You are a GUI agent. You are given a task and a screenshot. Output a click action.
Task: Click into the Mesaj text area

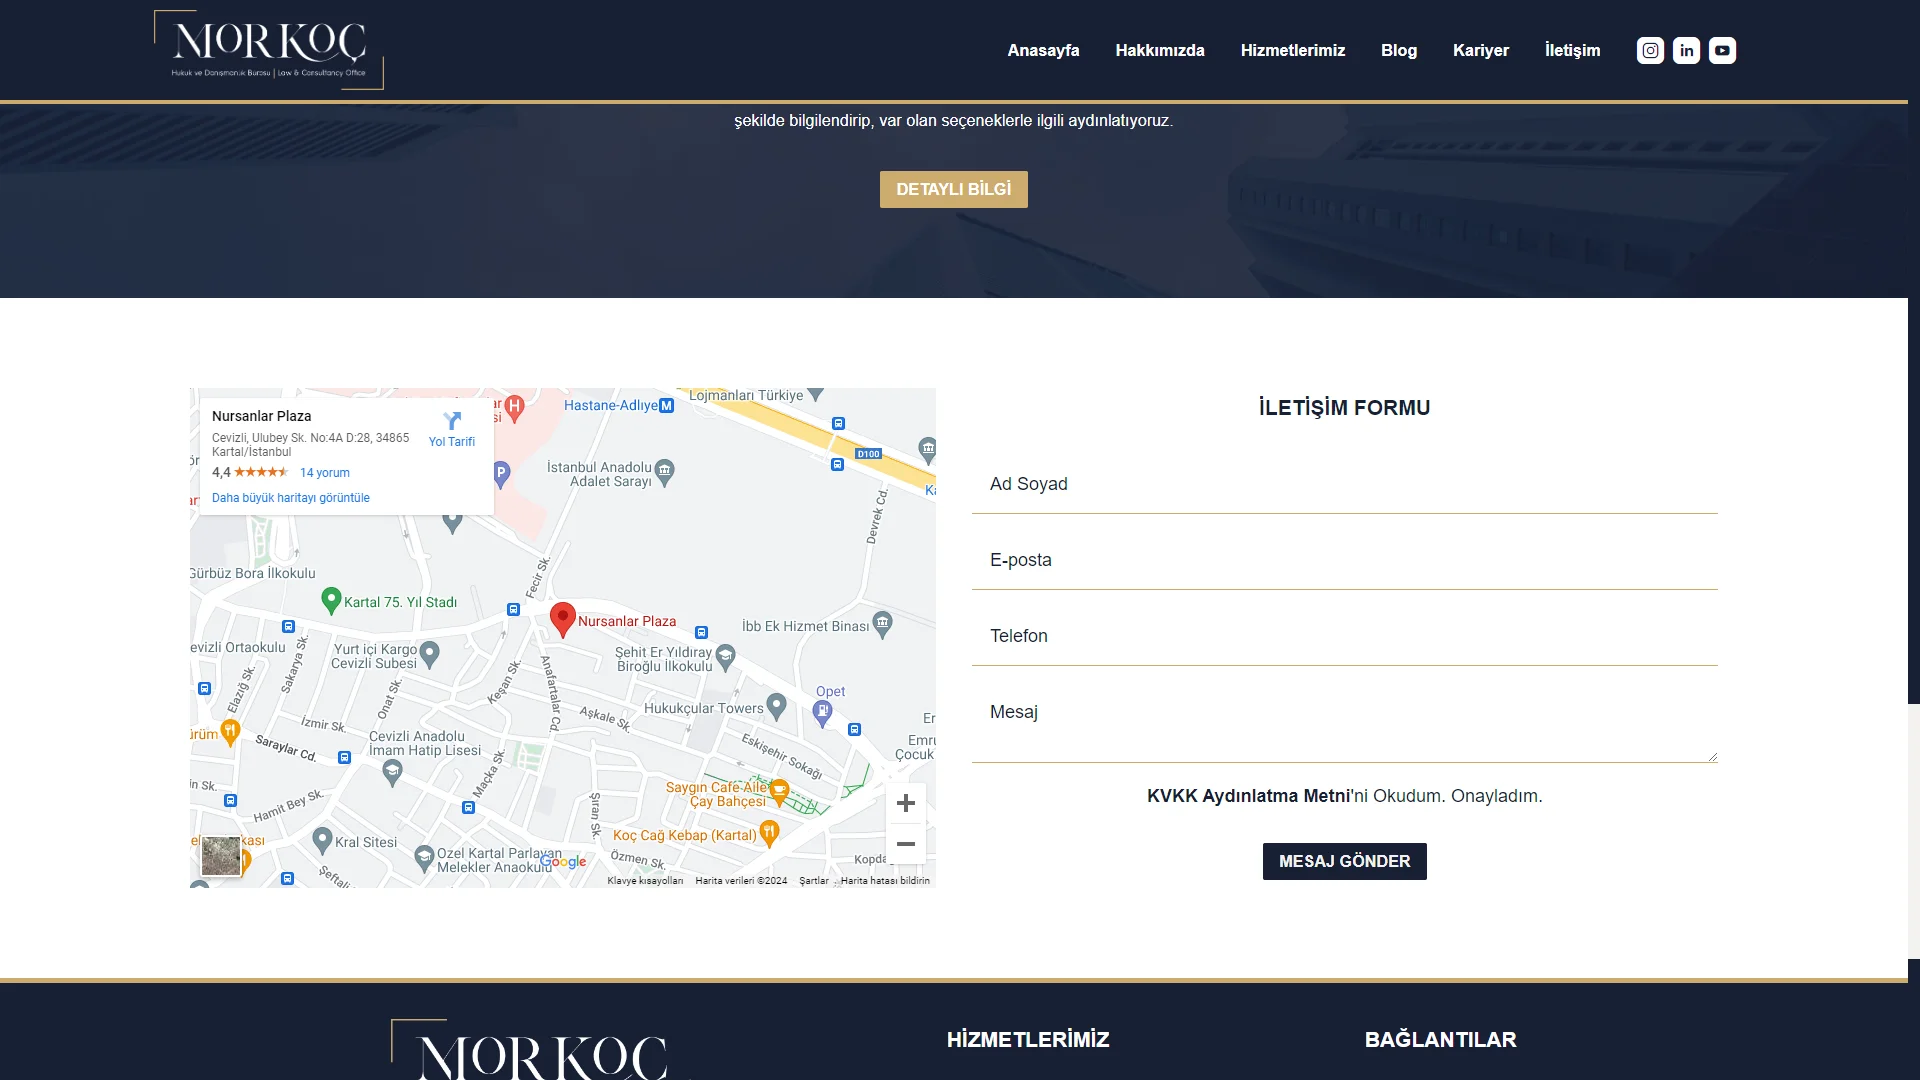click(x=1344, y=725)
